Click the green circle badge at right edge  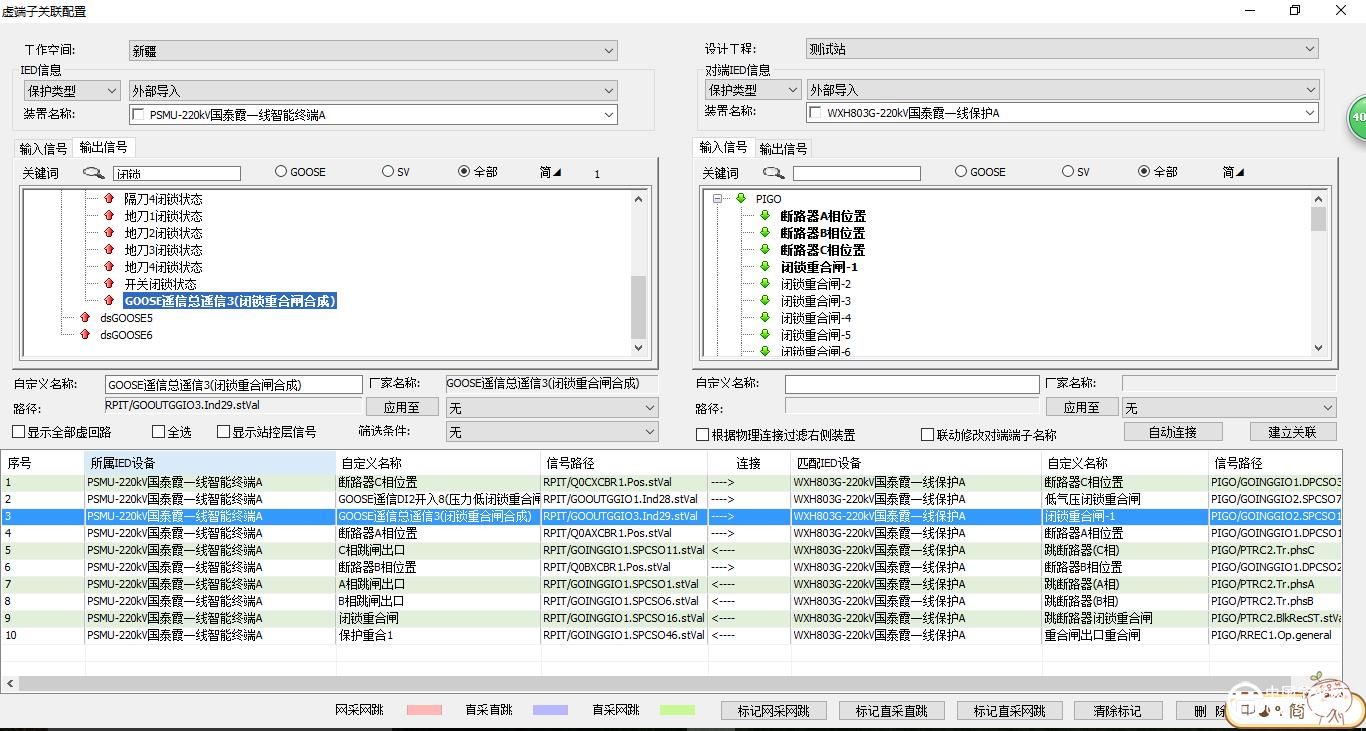coord(1356,117)
